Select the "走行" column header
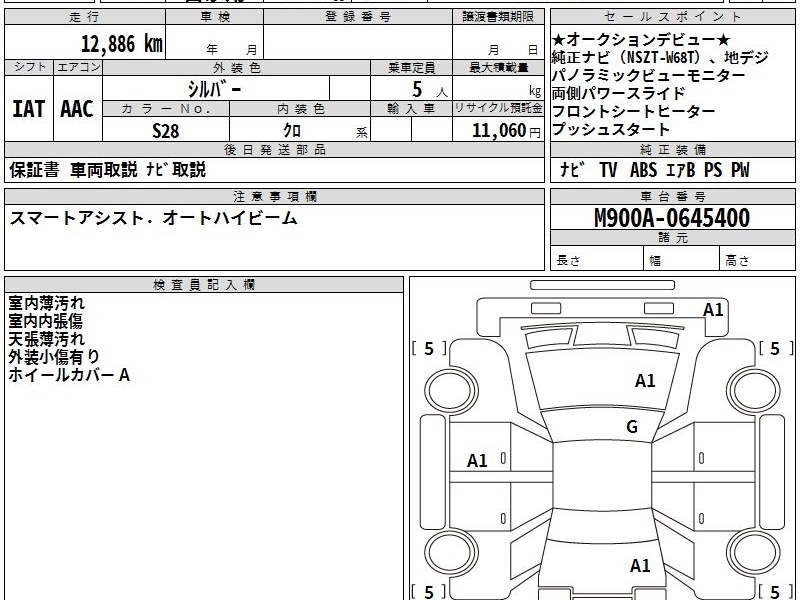Viewport: 800px width, 600px height. coord(85,17)
